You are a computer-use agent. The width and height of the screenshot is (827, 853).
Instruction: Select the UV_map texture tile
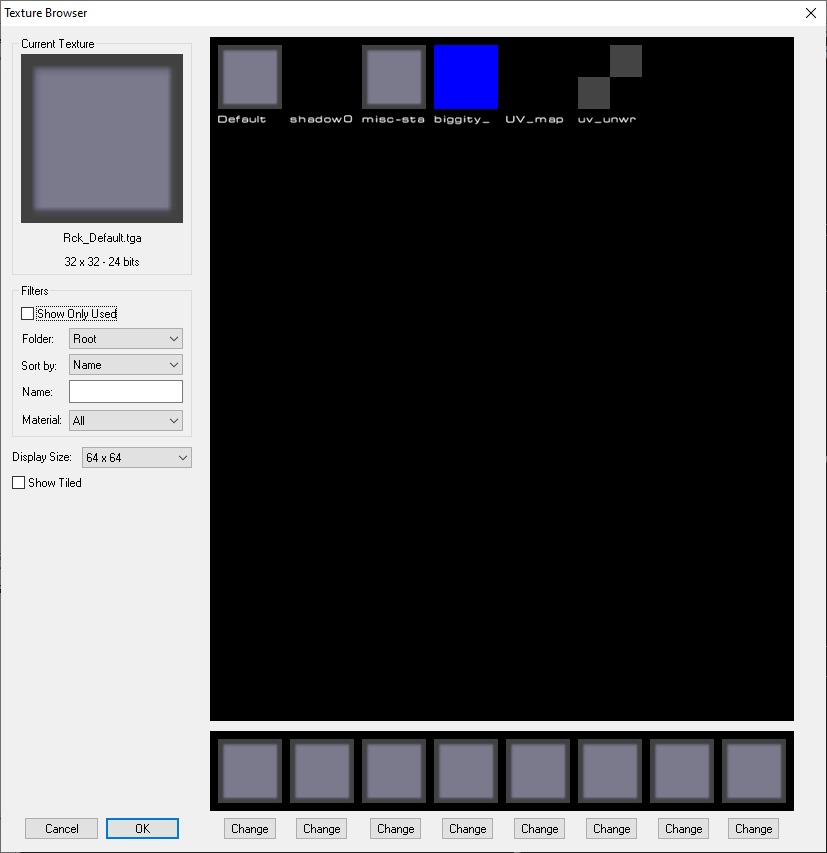(x=537, y=77)
